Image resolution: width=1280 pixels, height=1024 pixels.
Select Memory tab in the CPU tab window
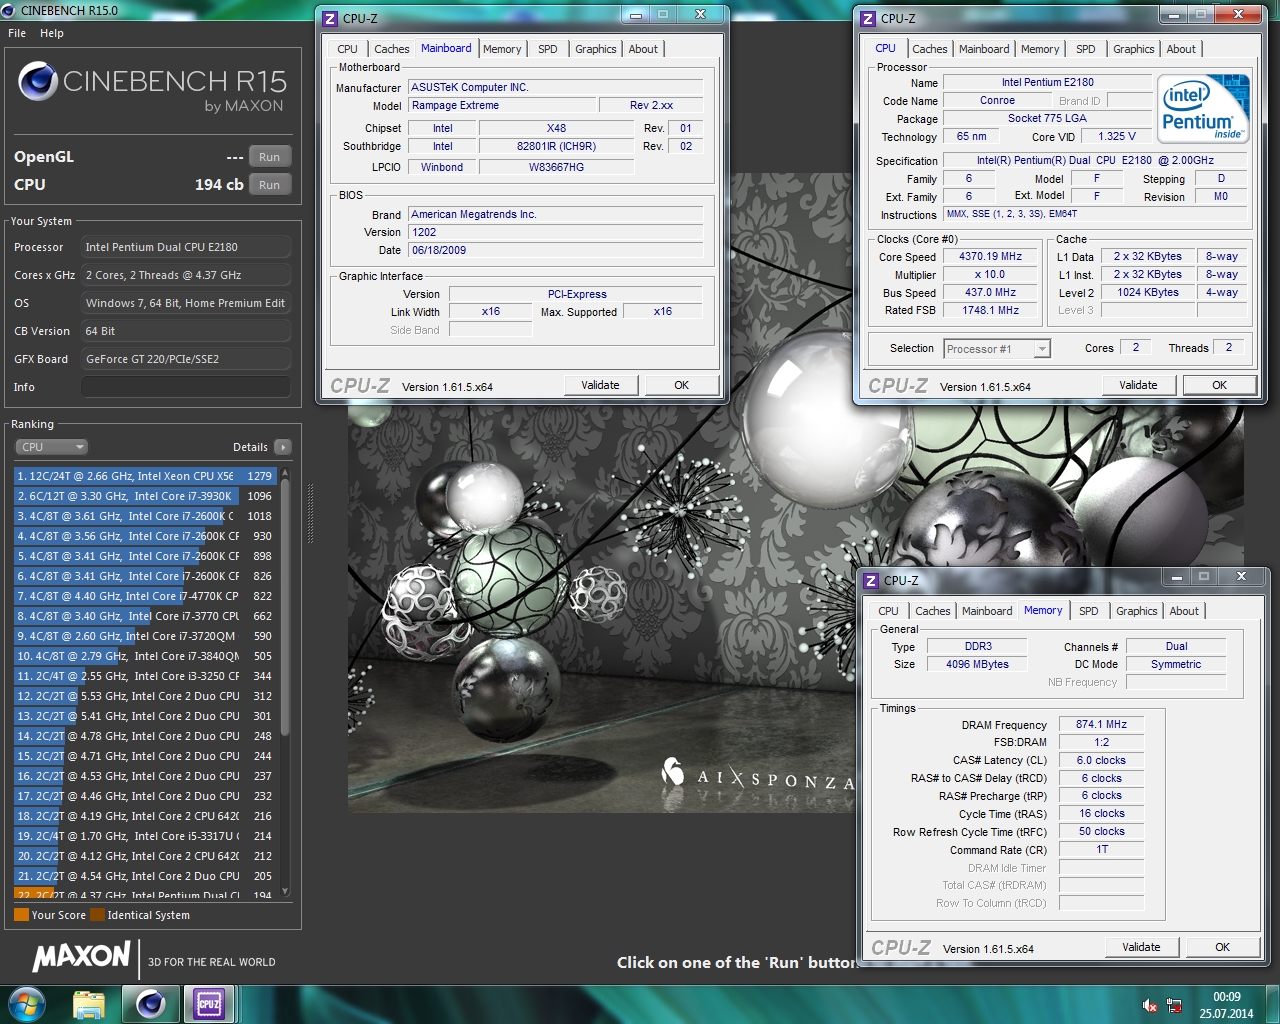pos(1039,49)
